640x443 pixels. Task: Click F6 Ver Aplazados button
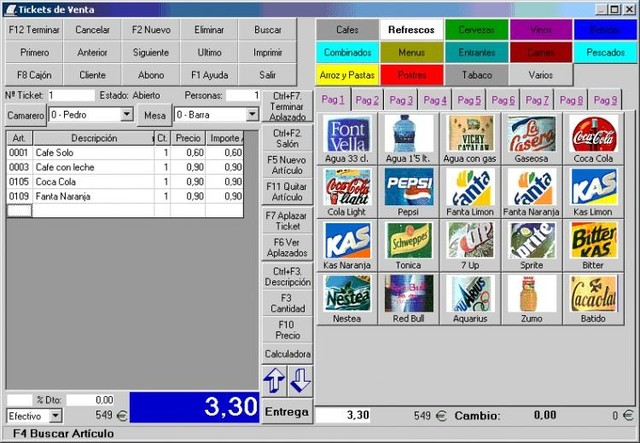[x=287, y=247]
